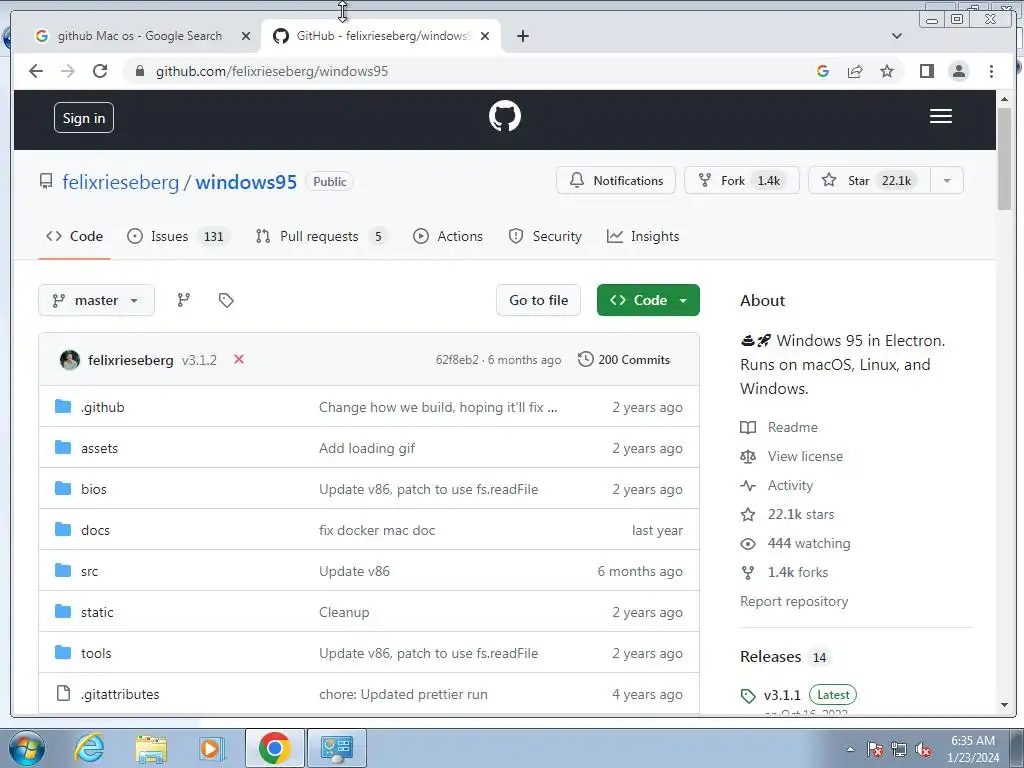
Task: Open the .github folder
Action: tap(103, 408)
